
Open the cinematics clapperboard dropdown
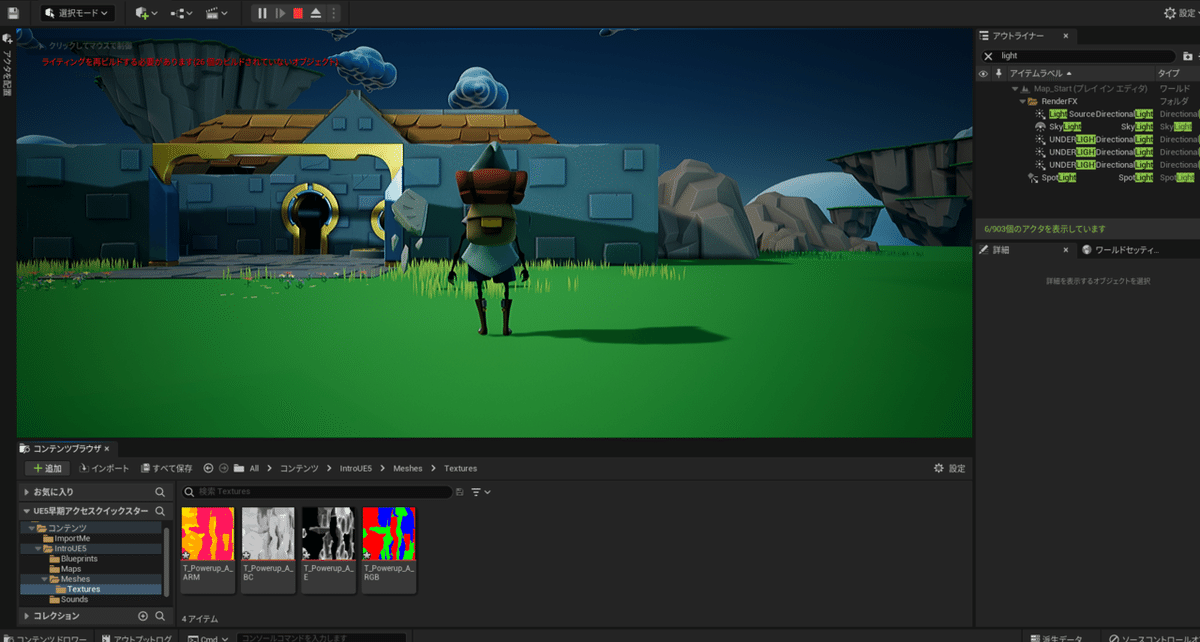coord(215,13)
